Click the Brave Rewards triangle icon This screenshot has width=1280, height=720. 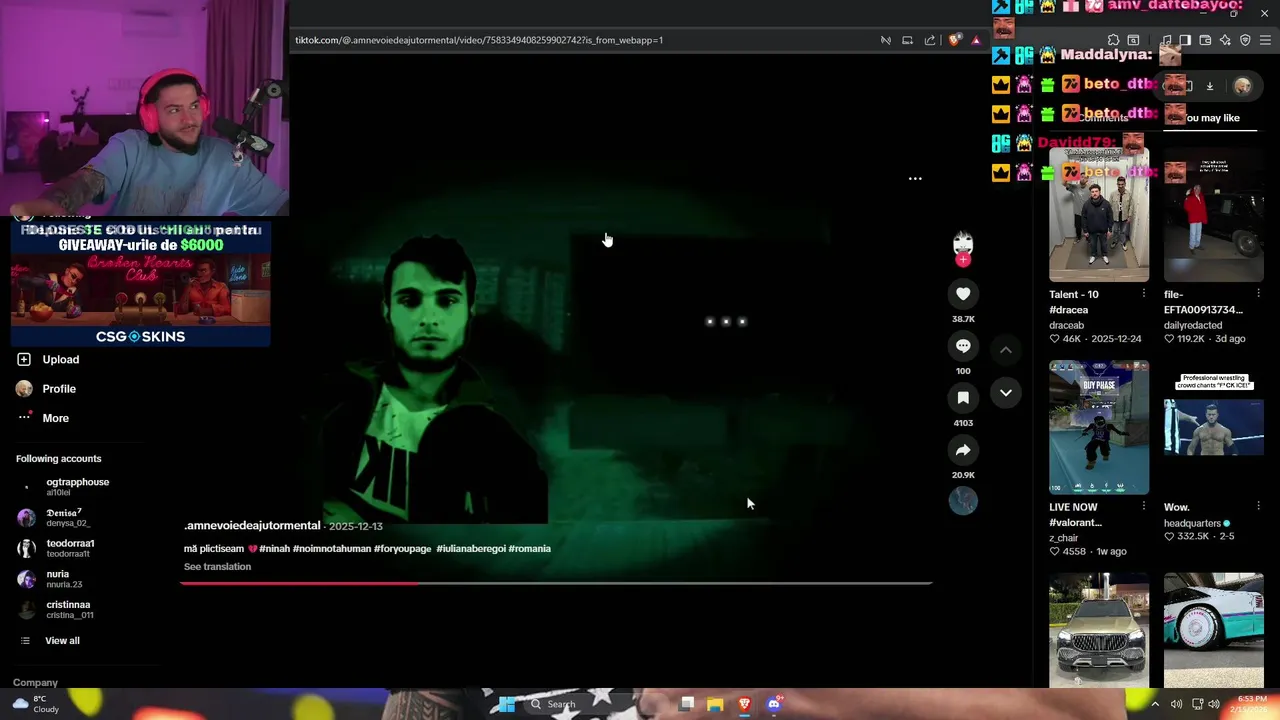pos(976,40)
